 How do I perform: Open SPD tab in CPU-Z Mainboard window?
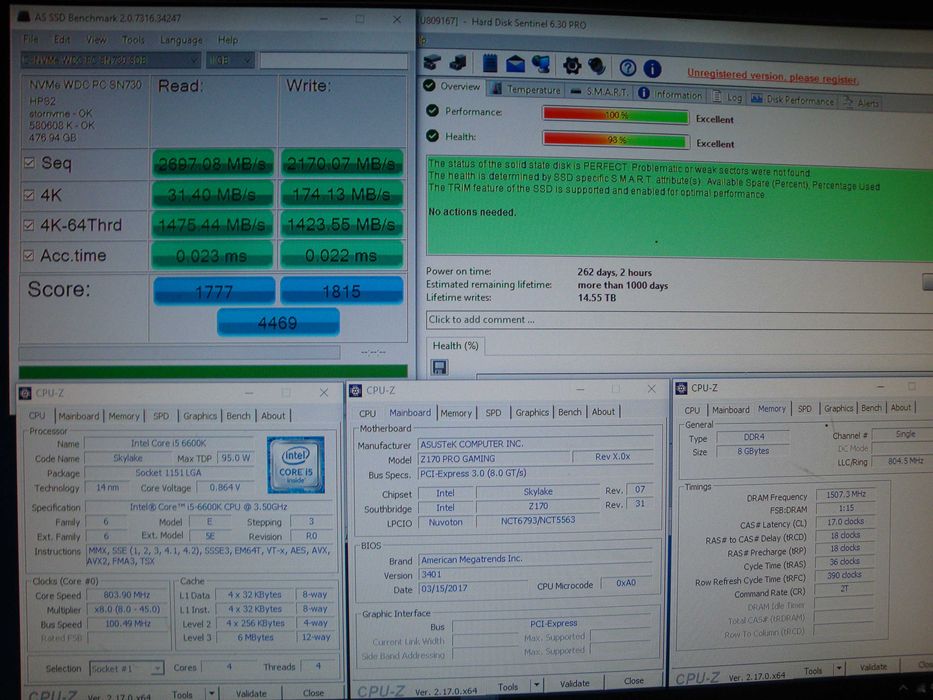coord(493,412)
